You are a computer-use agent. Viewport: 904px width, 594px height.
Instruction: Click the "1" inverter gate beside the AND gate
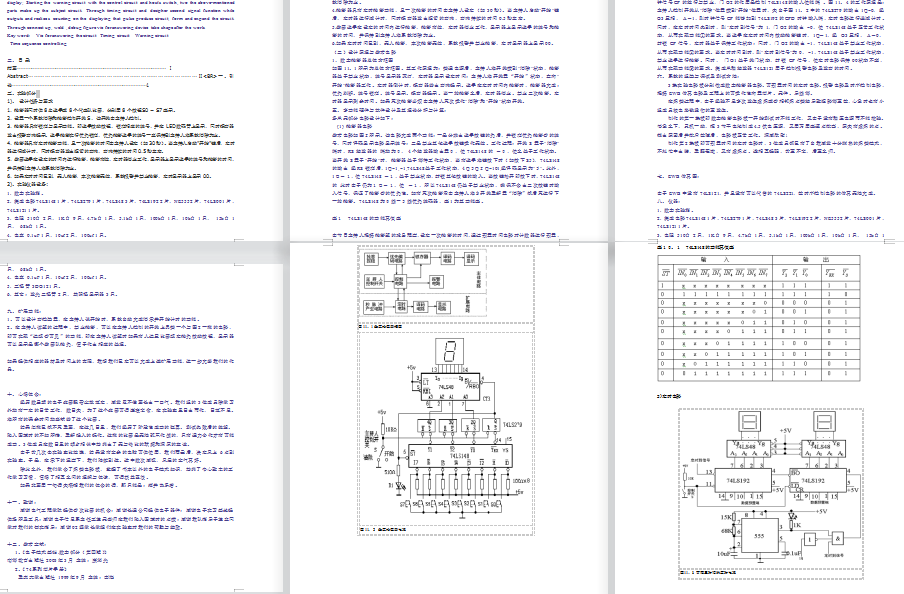810,540
